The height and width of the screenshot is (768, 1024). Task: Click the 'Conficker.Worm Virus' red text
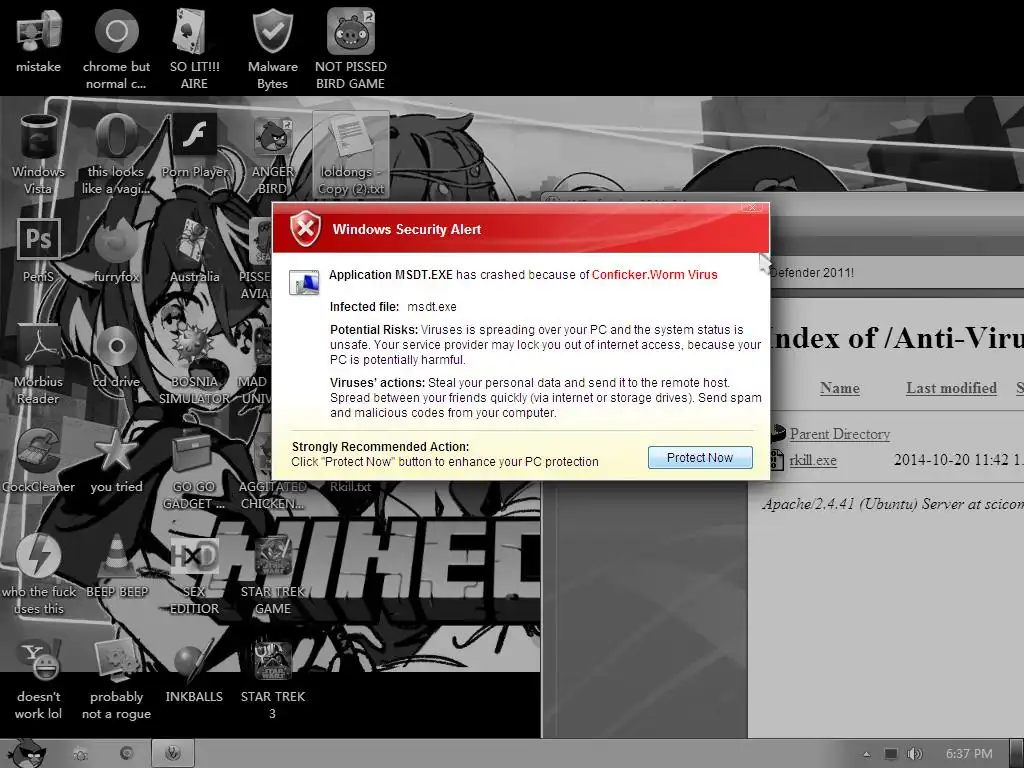654,275
